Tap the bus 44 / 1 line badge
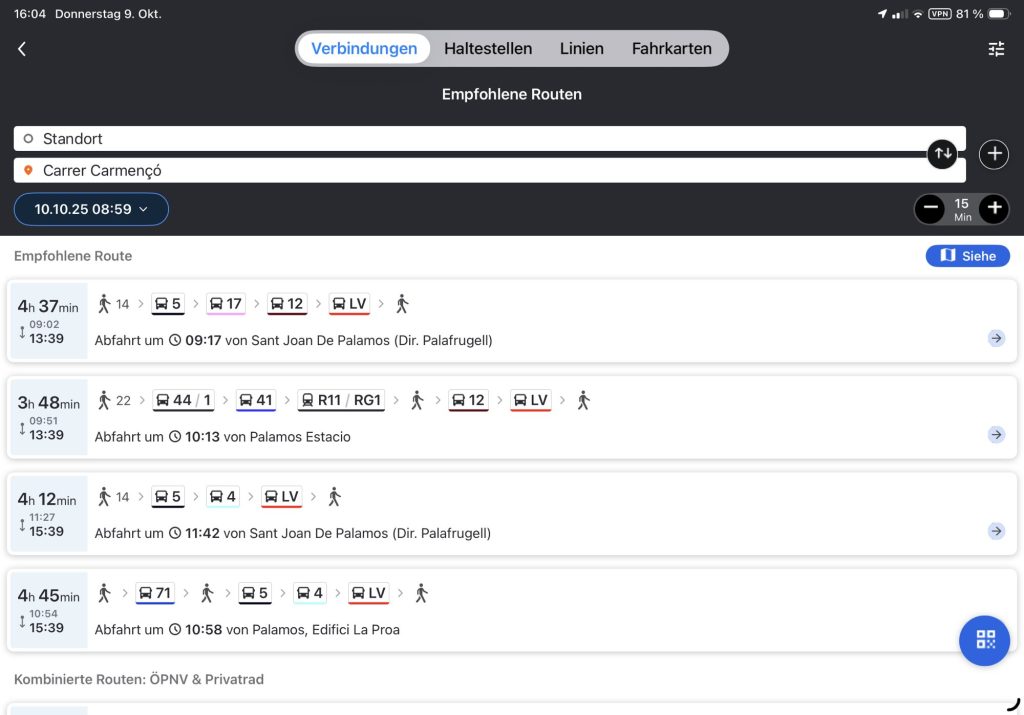1024x715 pixels. click(183, 401)
